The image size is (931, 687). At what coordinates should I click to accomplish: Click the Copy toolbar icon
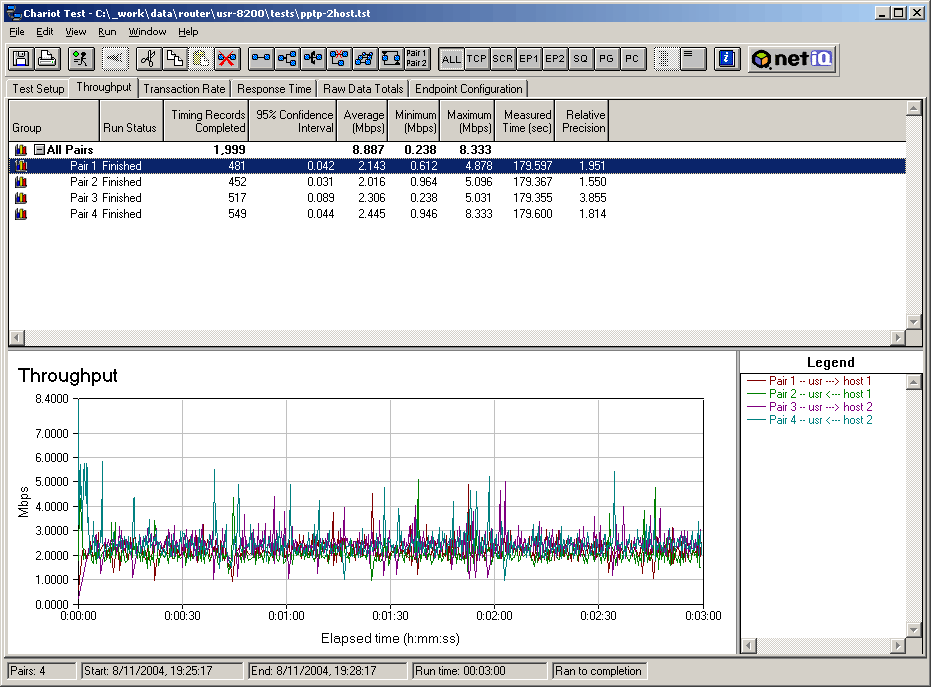tap(174, 59)
